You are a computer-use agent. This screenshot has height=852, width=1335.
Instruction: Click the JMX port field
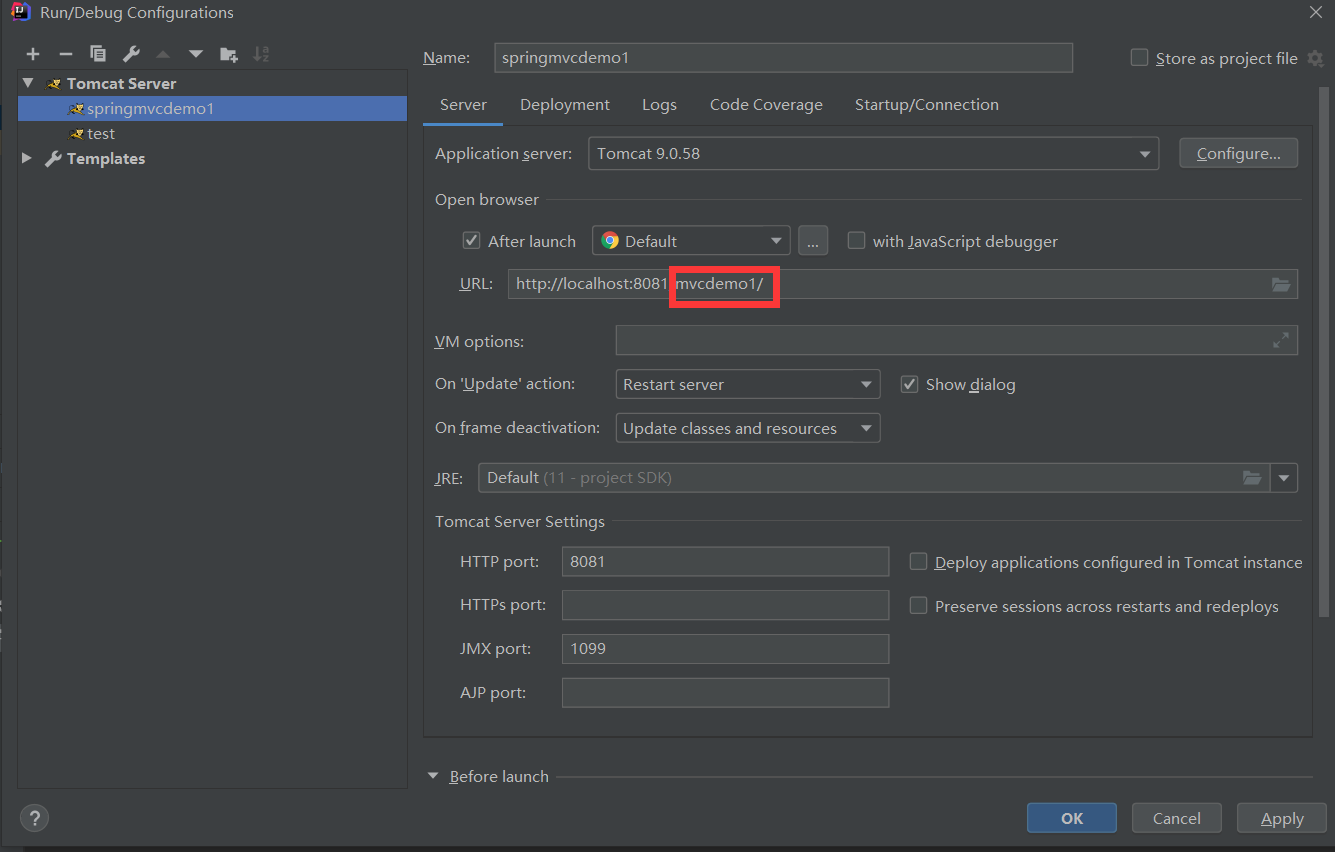[x=725, y=649]
